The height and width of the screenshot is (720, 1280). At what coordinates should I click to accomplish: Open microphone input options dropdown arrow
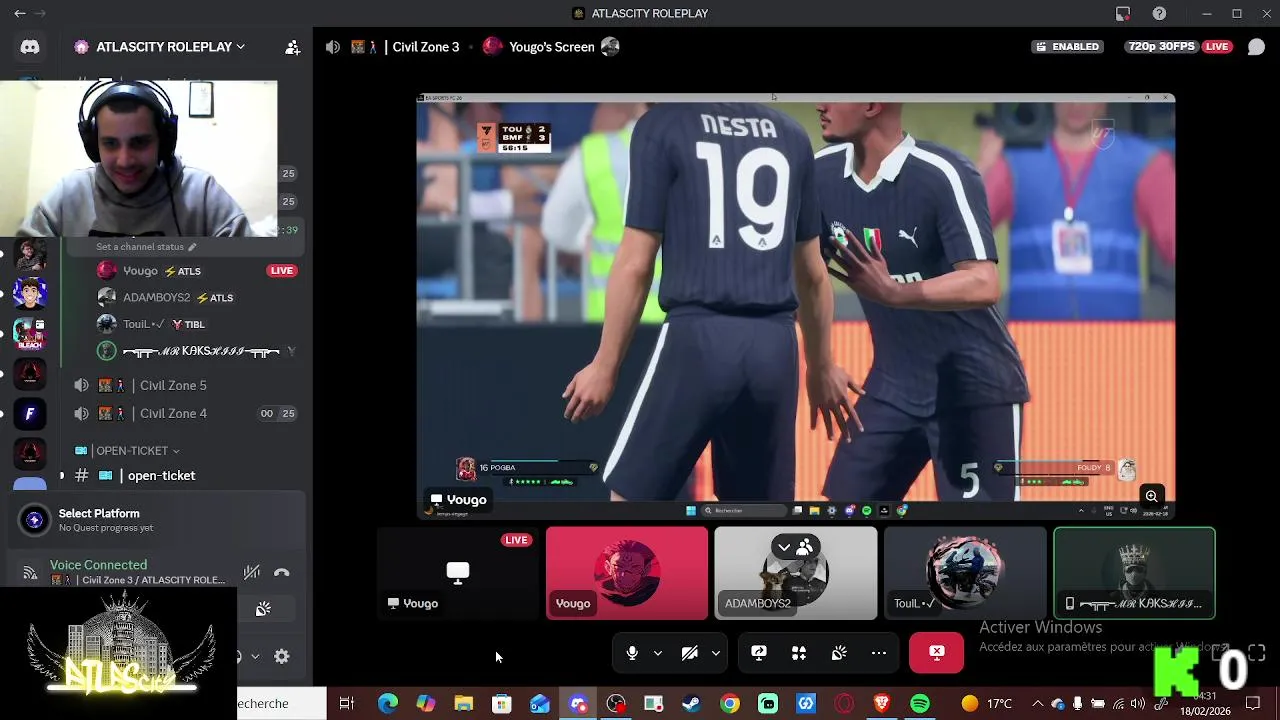point(658,653)
